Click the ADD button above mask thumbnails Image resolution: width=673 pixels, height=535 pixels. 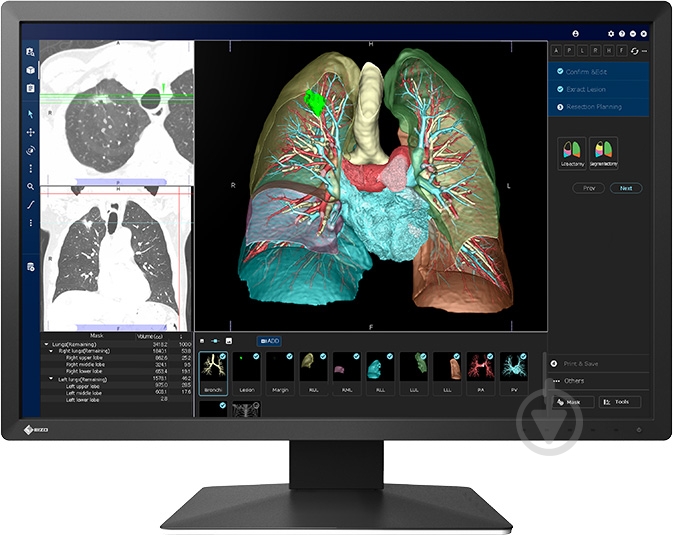click(x=270, y=341)
